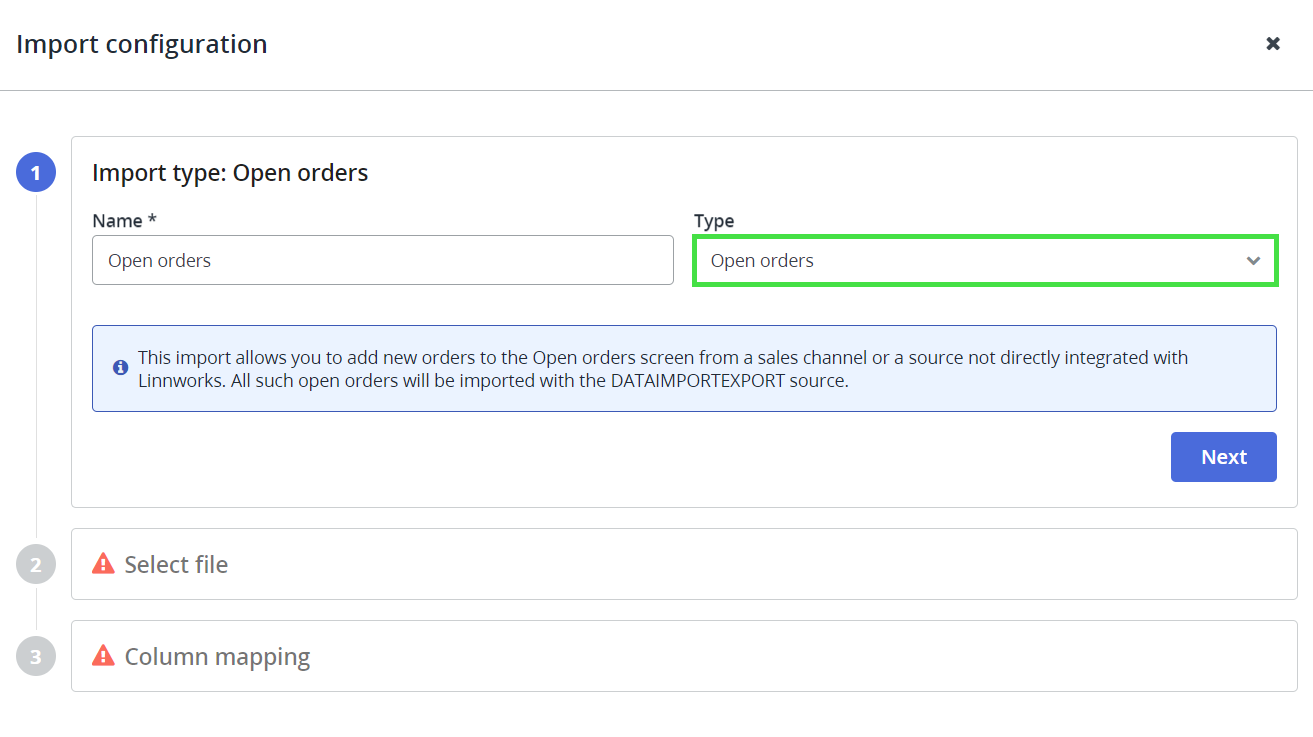Click the Type field label

(714, 220)
